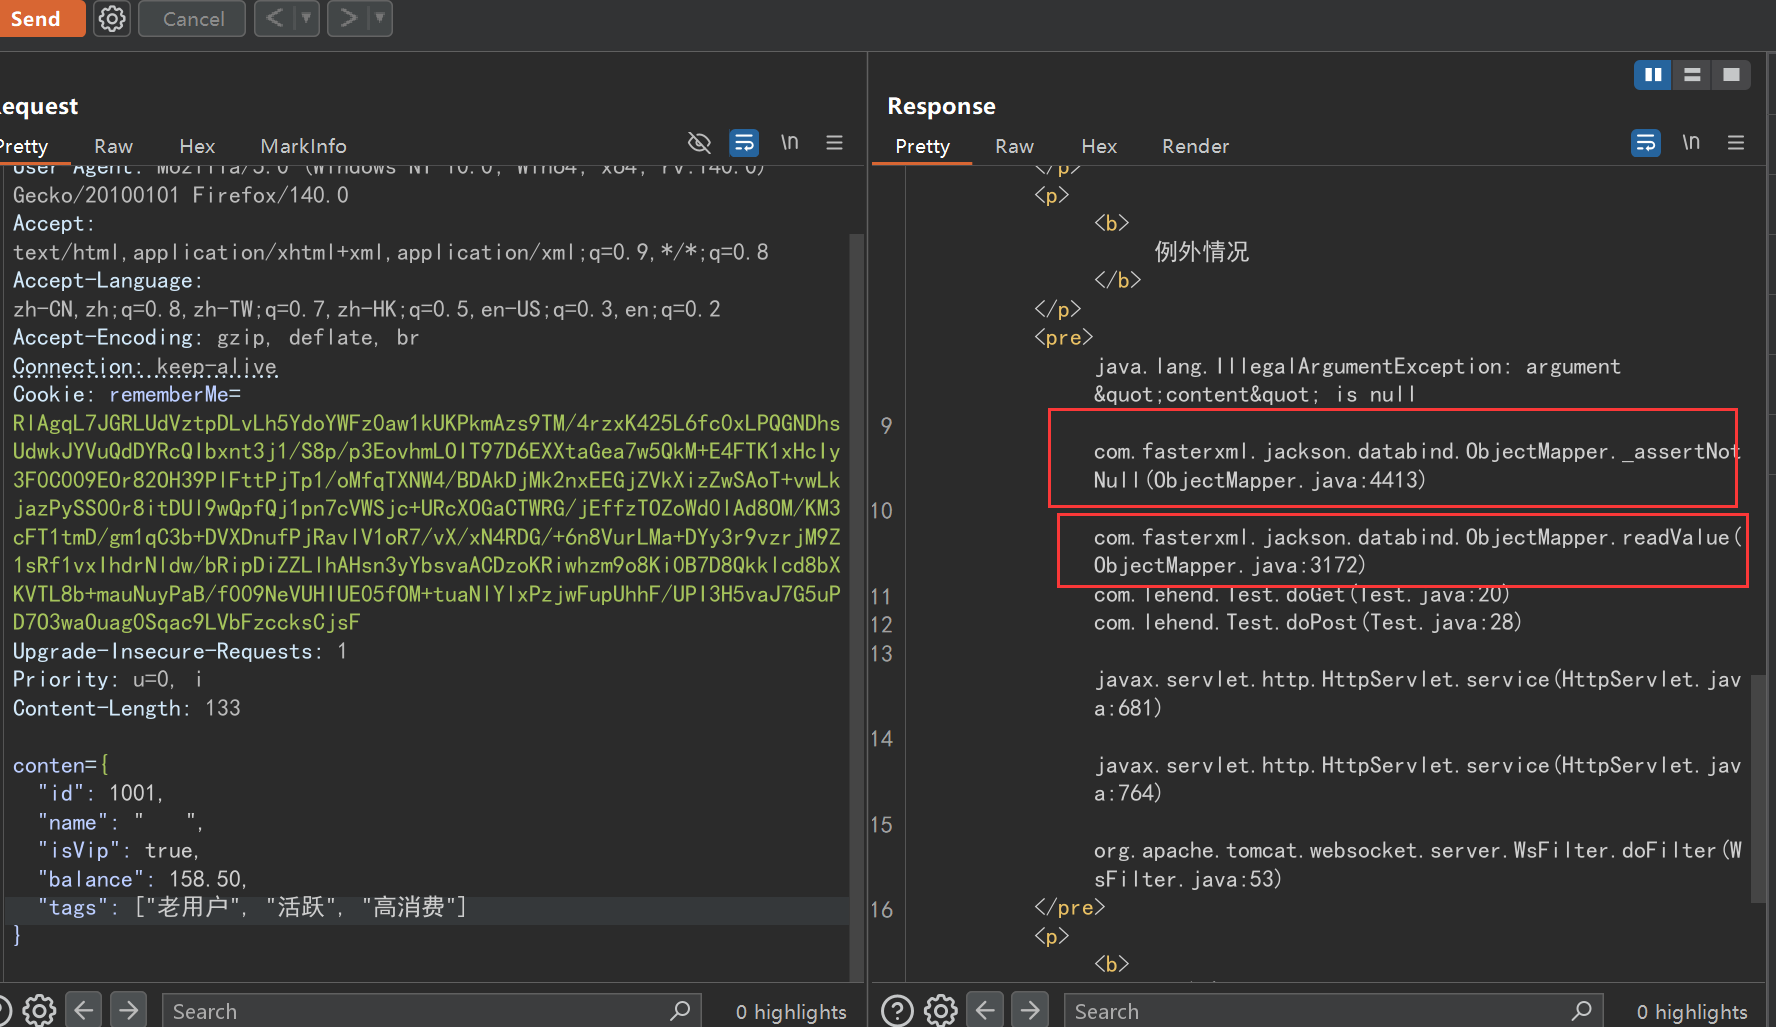
Task: Select side-by-side layout view
Action: coord(1653,75)
